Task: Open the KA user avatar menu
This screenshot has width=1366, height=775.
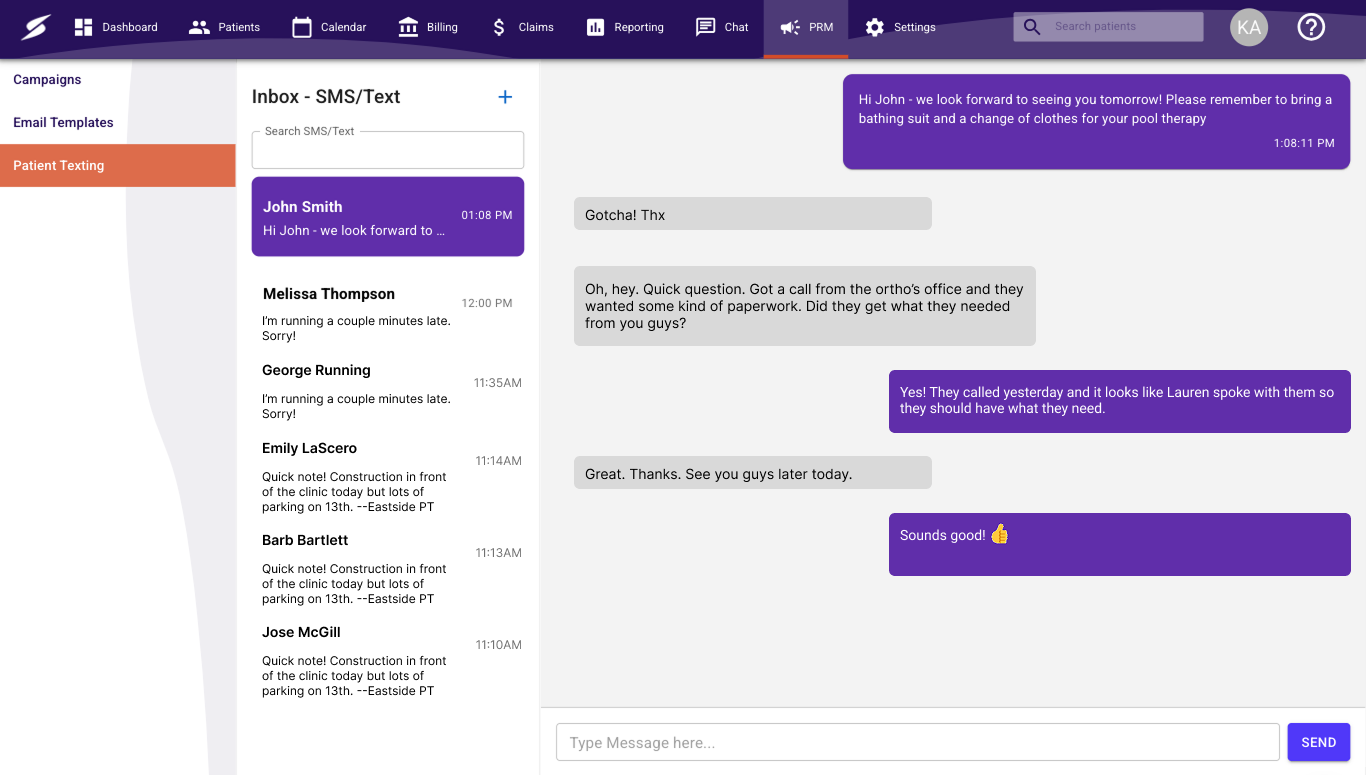Action: 1248,27
